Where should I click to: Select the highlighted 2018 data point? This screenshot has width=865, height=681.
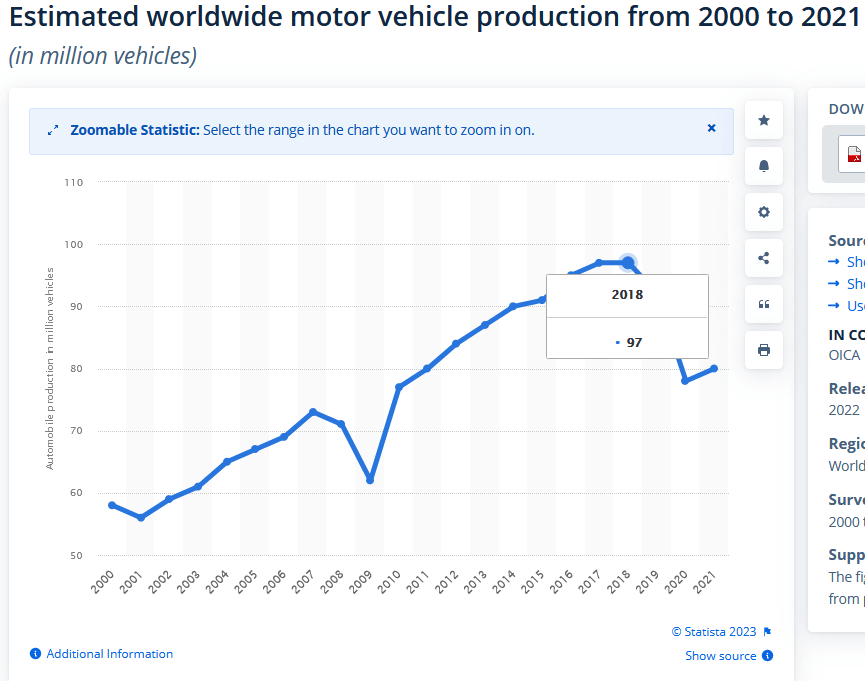click(627, 261)
